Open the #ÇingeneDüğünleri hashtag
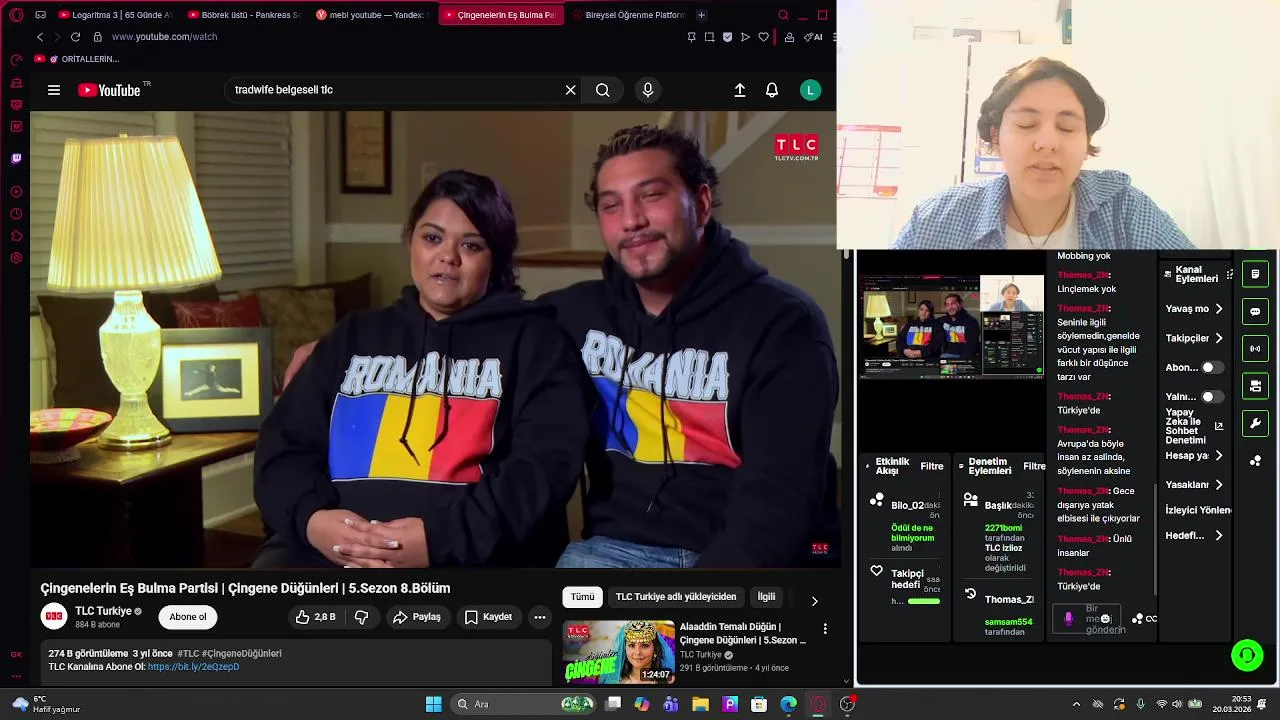The height and width of the screenshot is (720, 1280). tap(241, 653)
